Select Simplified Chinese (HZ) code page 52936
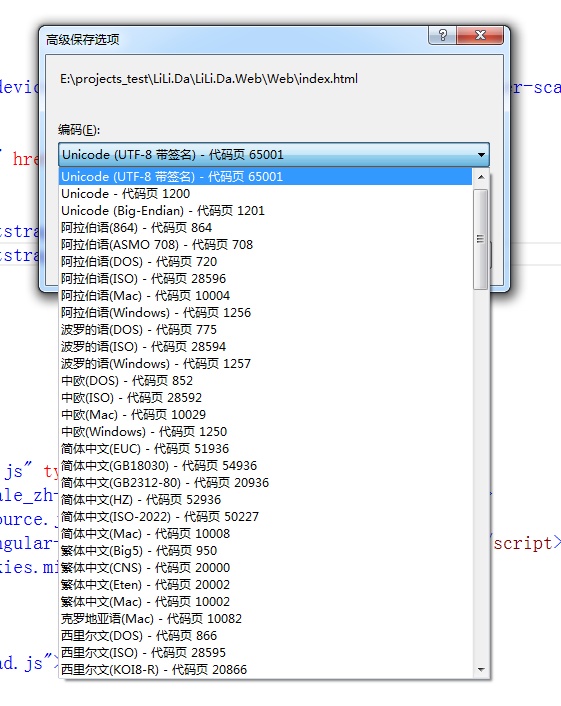Image resolution: width=561 pixels, height=706 pixels. [266, 500]
